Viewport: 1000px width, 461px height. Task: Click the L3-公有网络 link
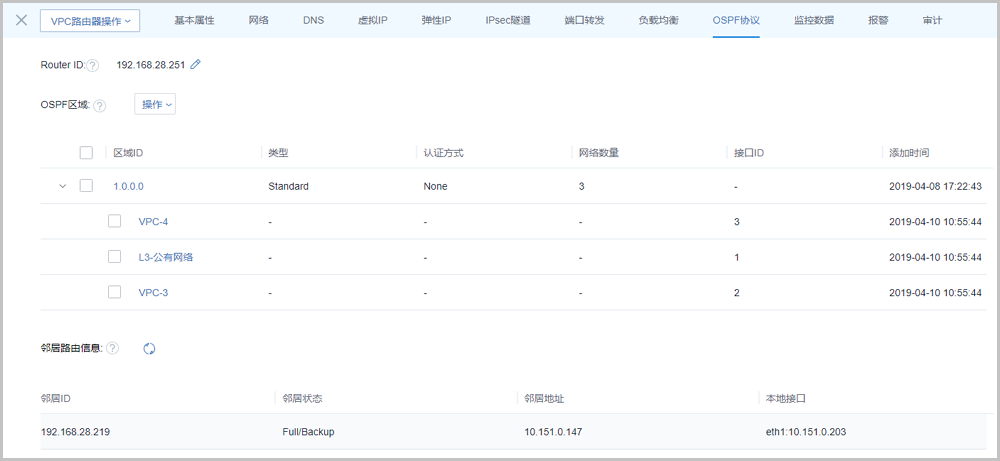coord(165,257)
